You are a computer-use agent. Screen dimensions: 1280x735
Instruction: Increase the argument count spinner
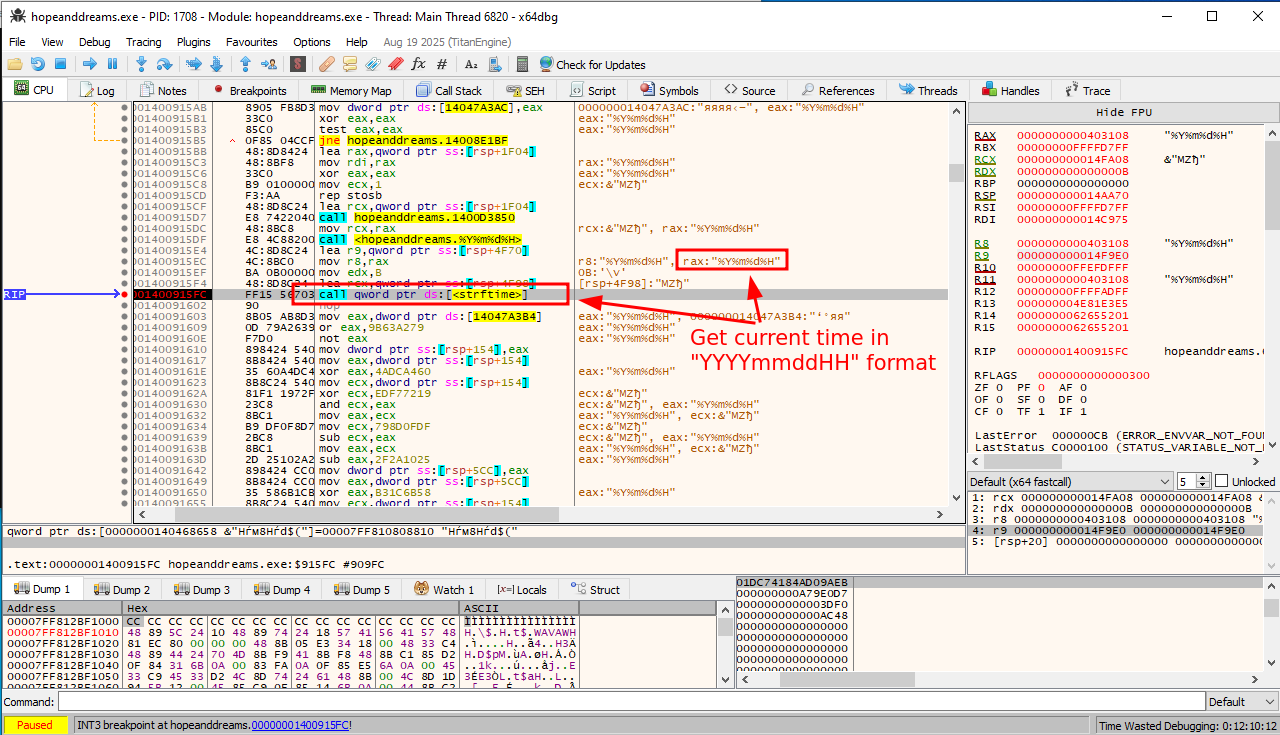(1205, 477)
